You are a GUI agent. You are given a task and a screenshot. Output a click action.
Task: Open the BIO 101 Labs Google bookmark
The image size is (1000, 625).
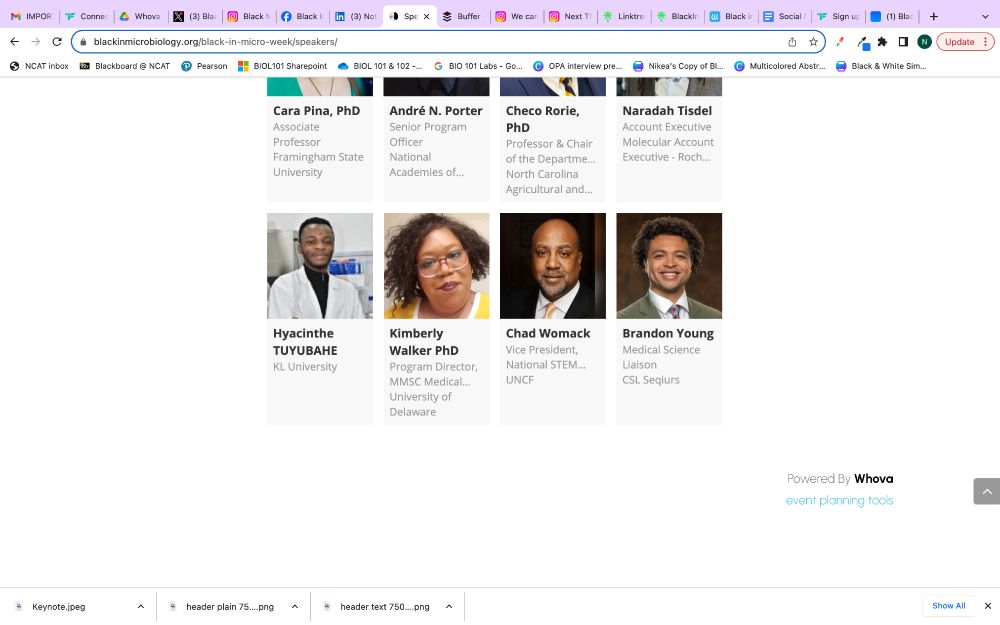click(478, 66)
